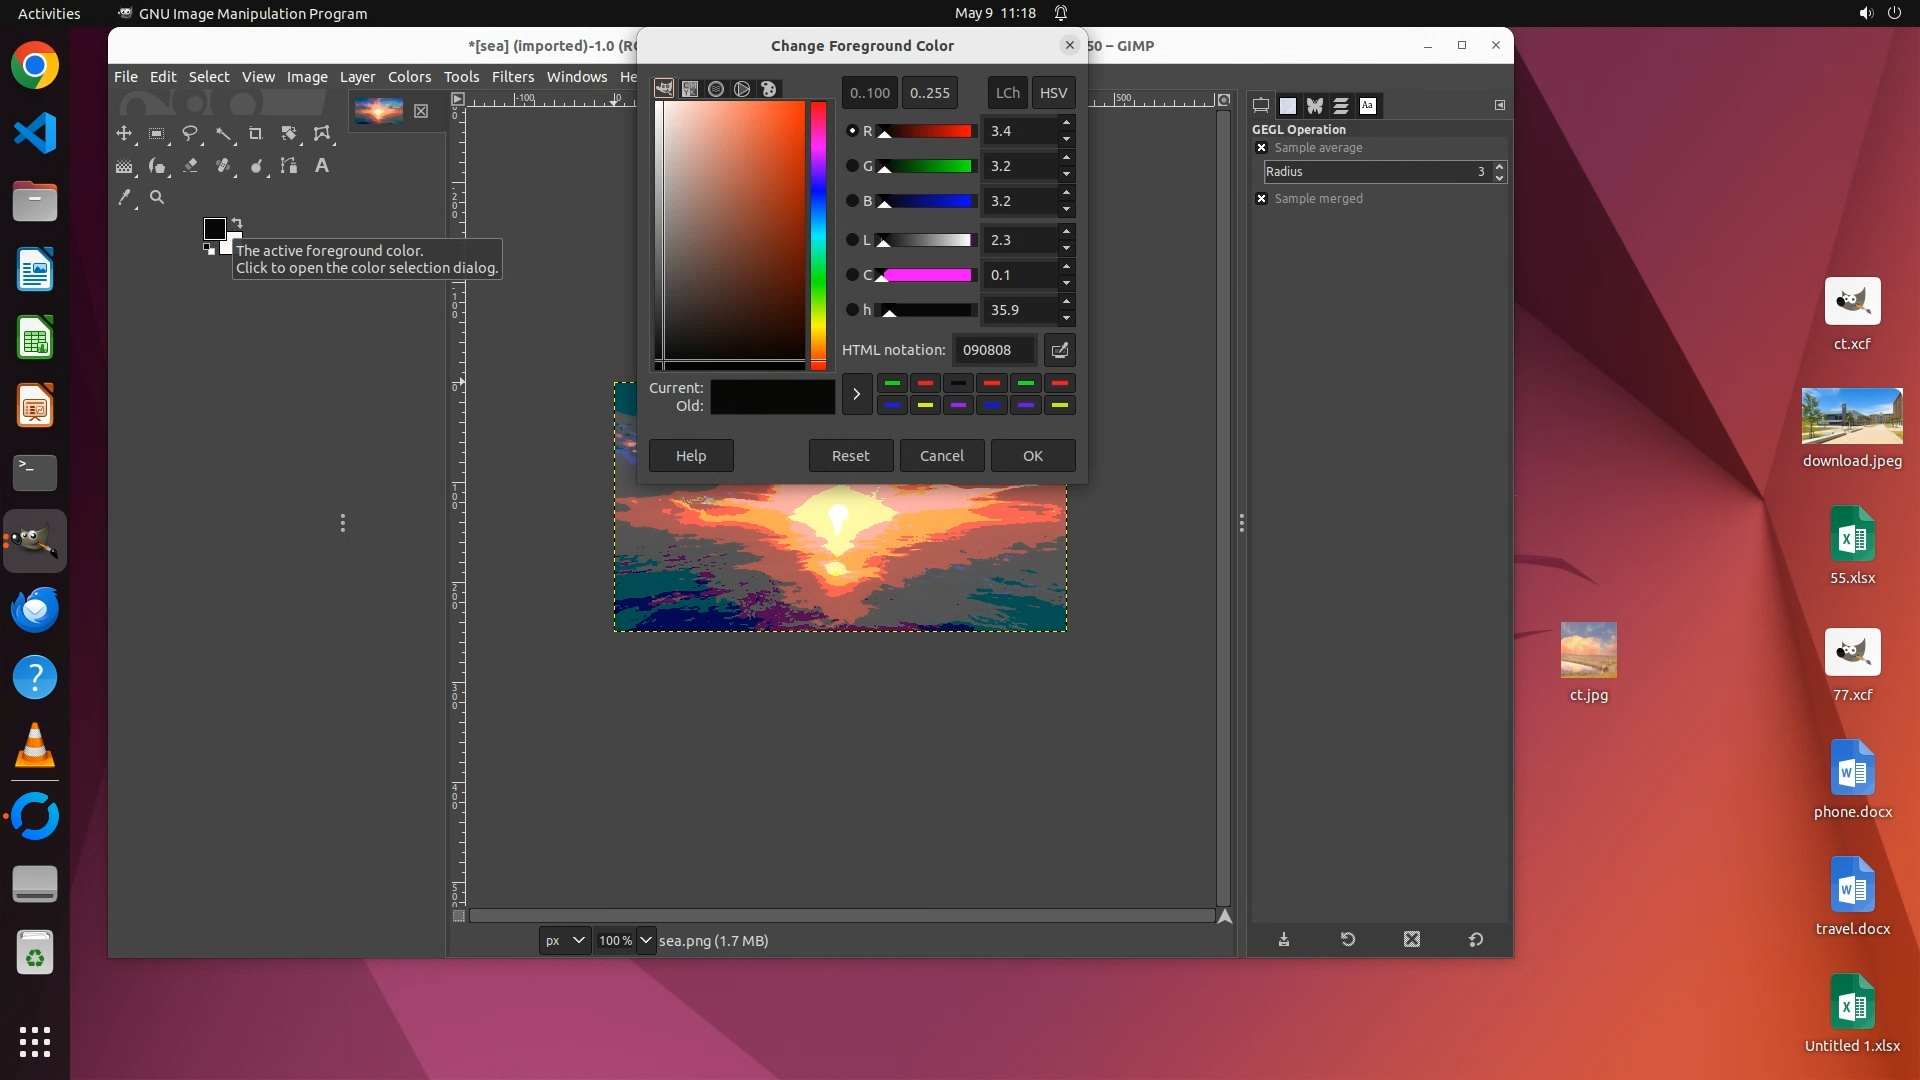Open the Filters menu

[x=512, y=77]
